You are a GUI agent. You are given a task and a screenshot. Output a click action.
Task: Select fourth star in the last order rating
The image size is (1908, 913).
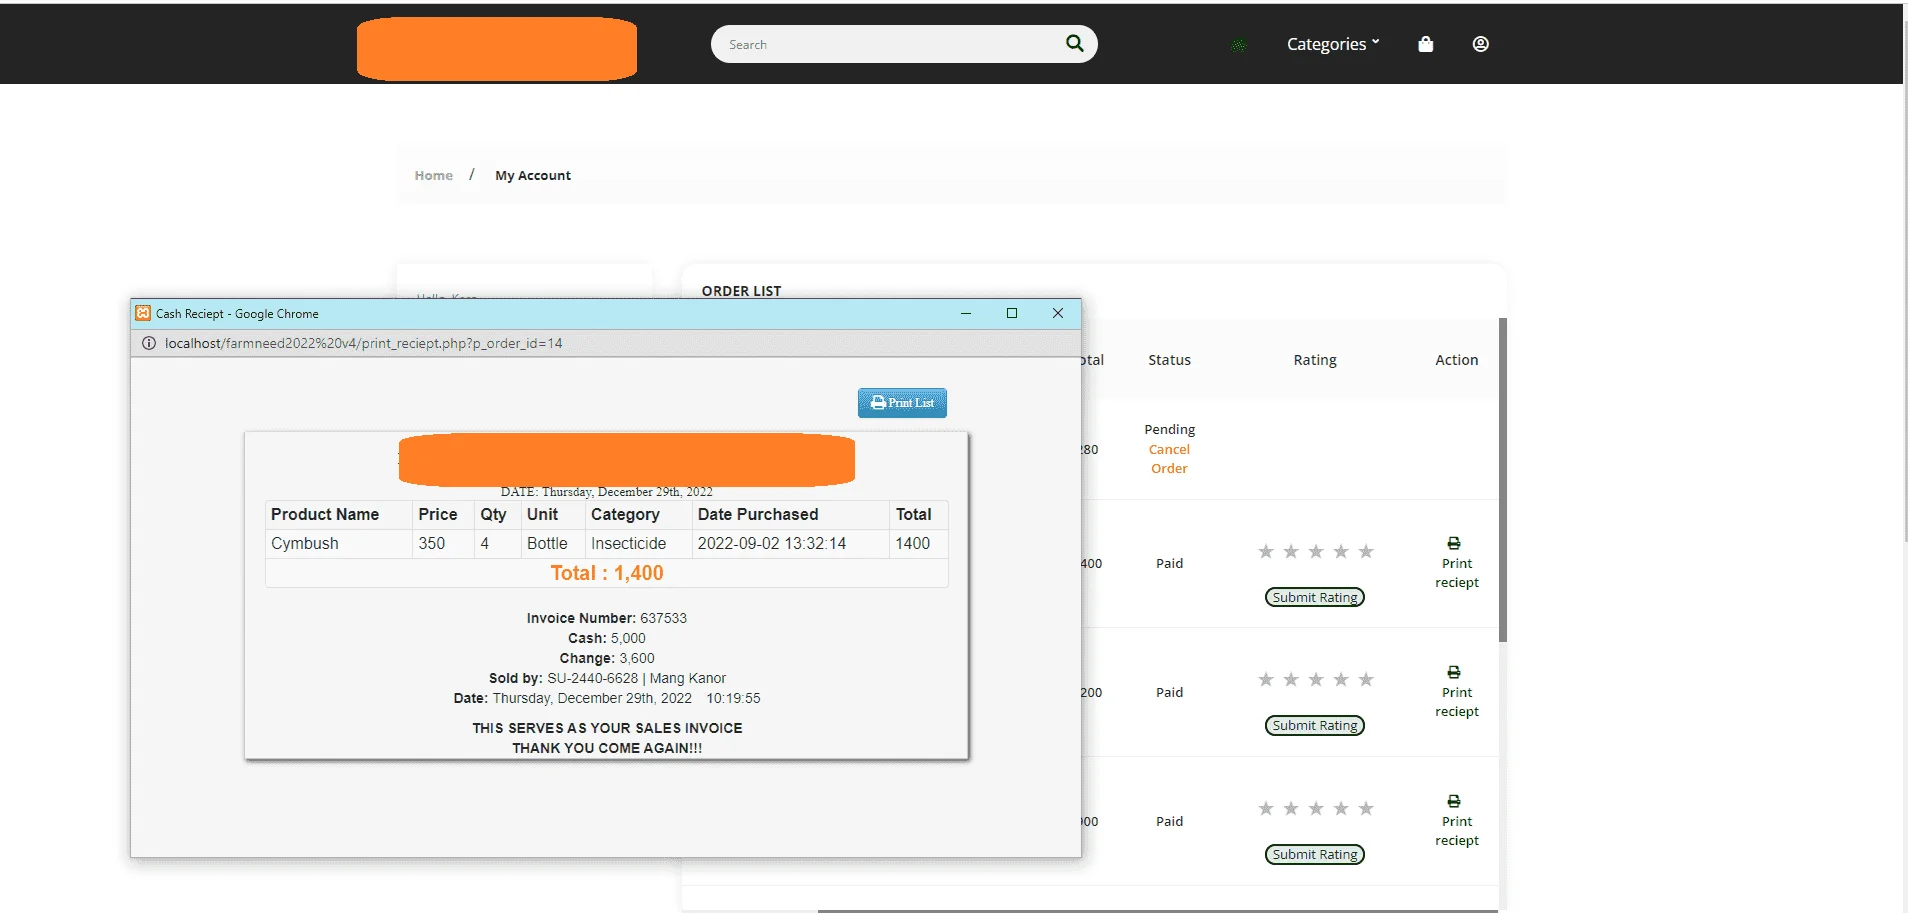(1341, 808)
